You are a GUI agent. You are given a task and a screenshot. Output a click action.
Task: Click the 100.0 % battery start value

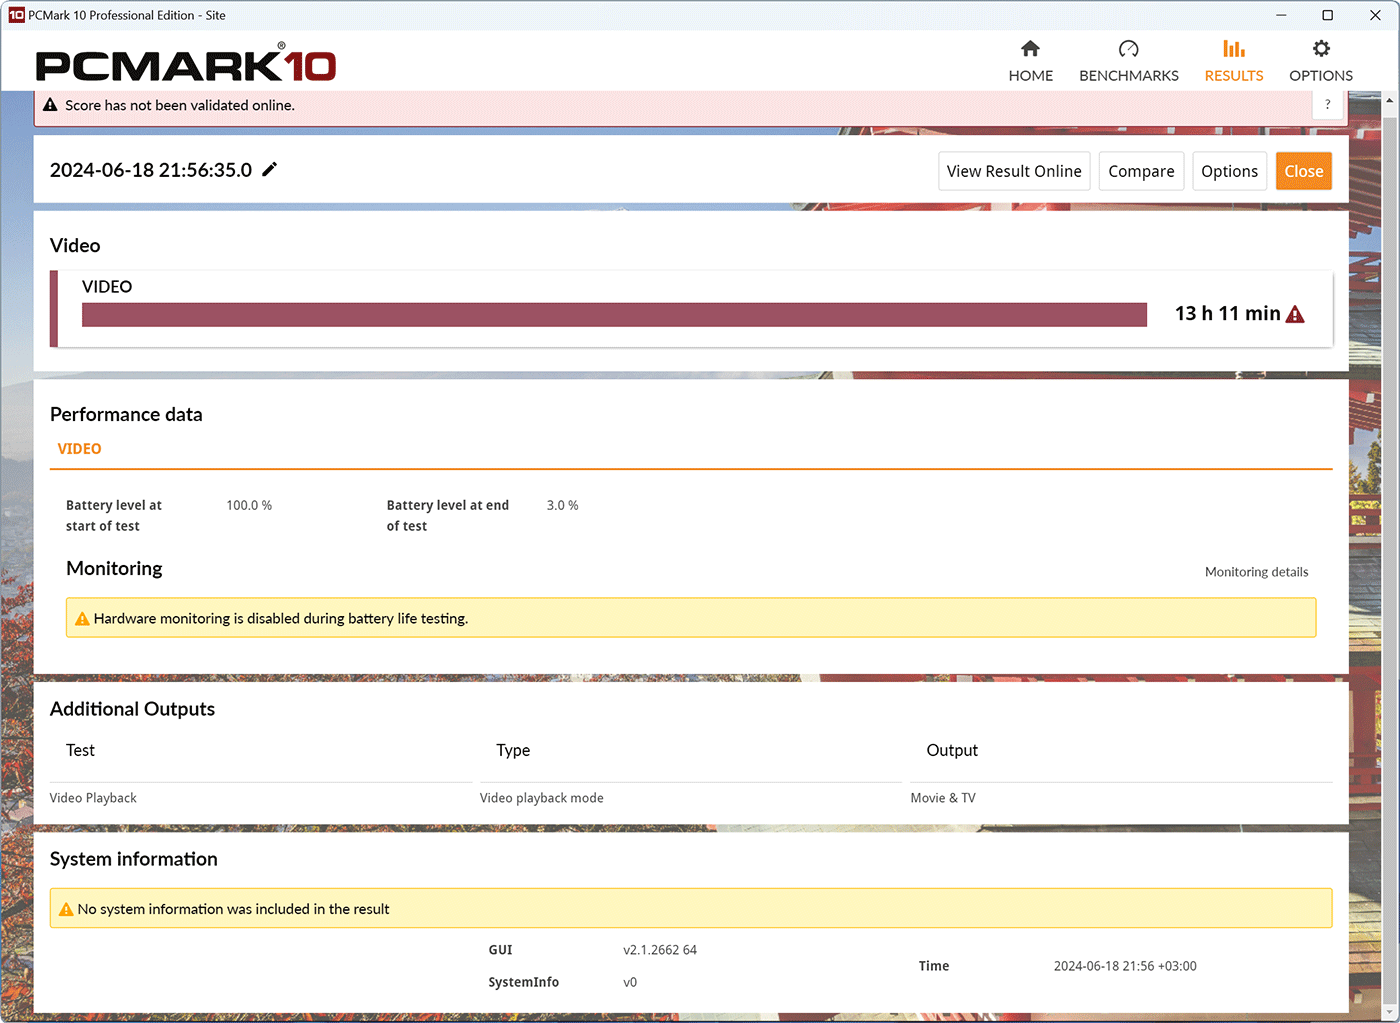click(249, 506)
